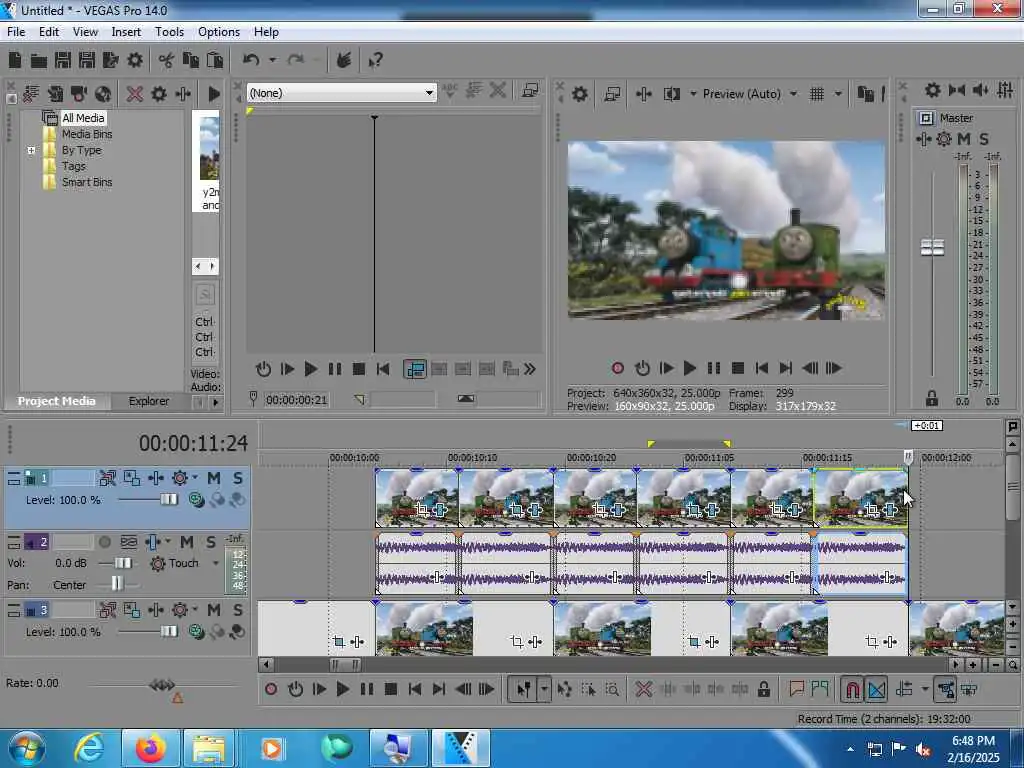Screen dimensions: 1024x768
Task: Remove selected media with red X in Project Media
Action: pos(135,94)
